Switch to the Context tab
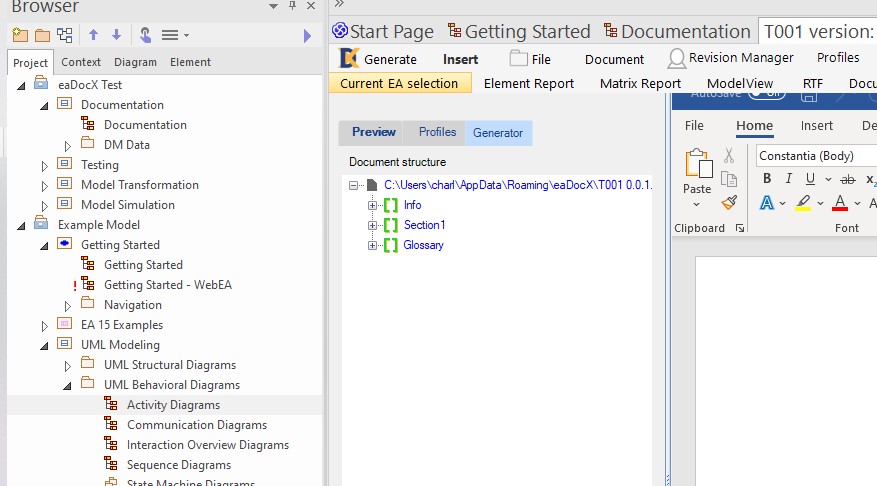Image resolution: width=877 pixels, height=486 pixels. [81, 62]
